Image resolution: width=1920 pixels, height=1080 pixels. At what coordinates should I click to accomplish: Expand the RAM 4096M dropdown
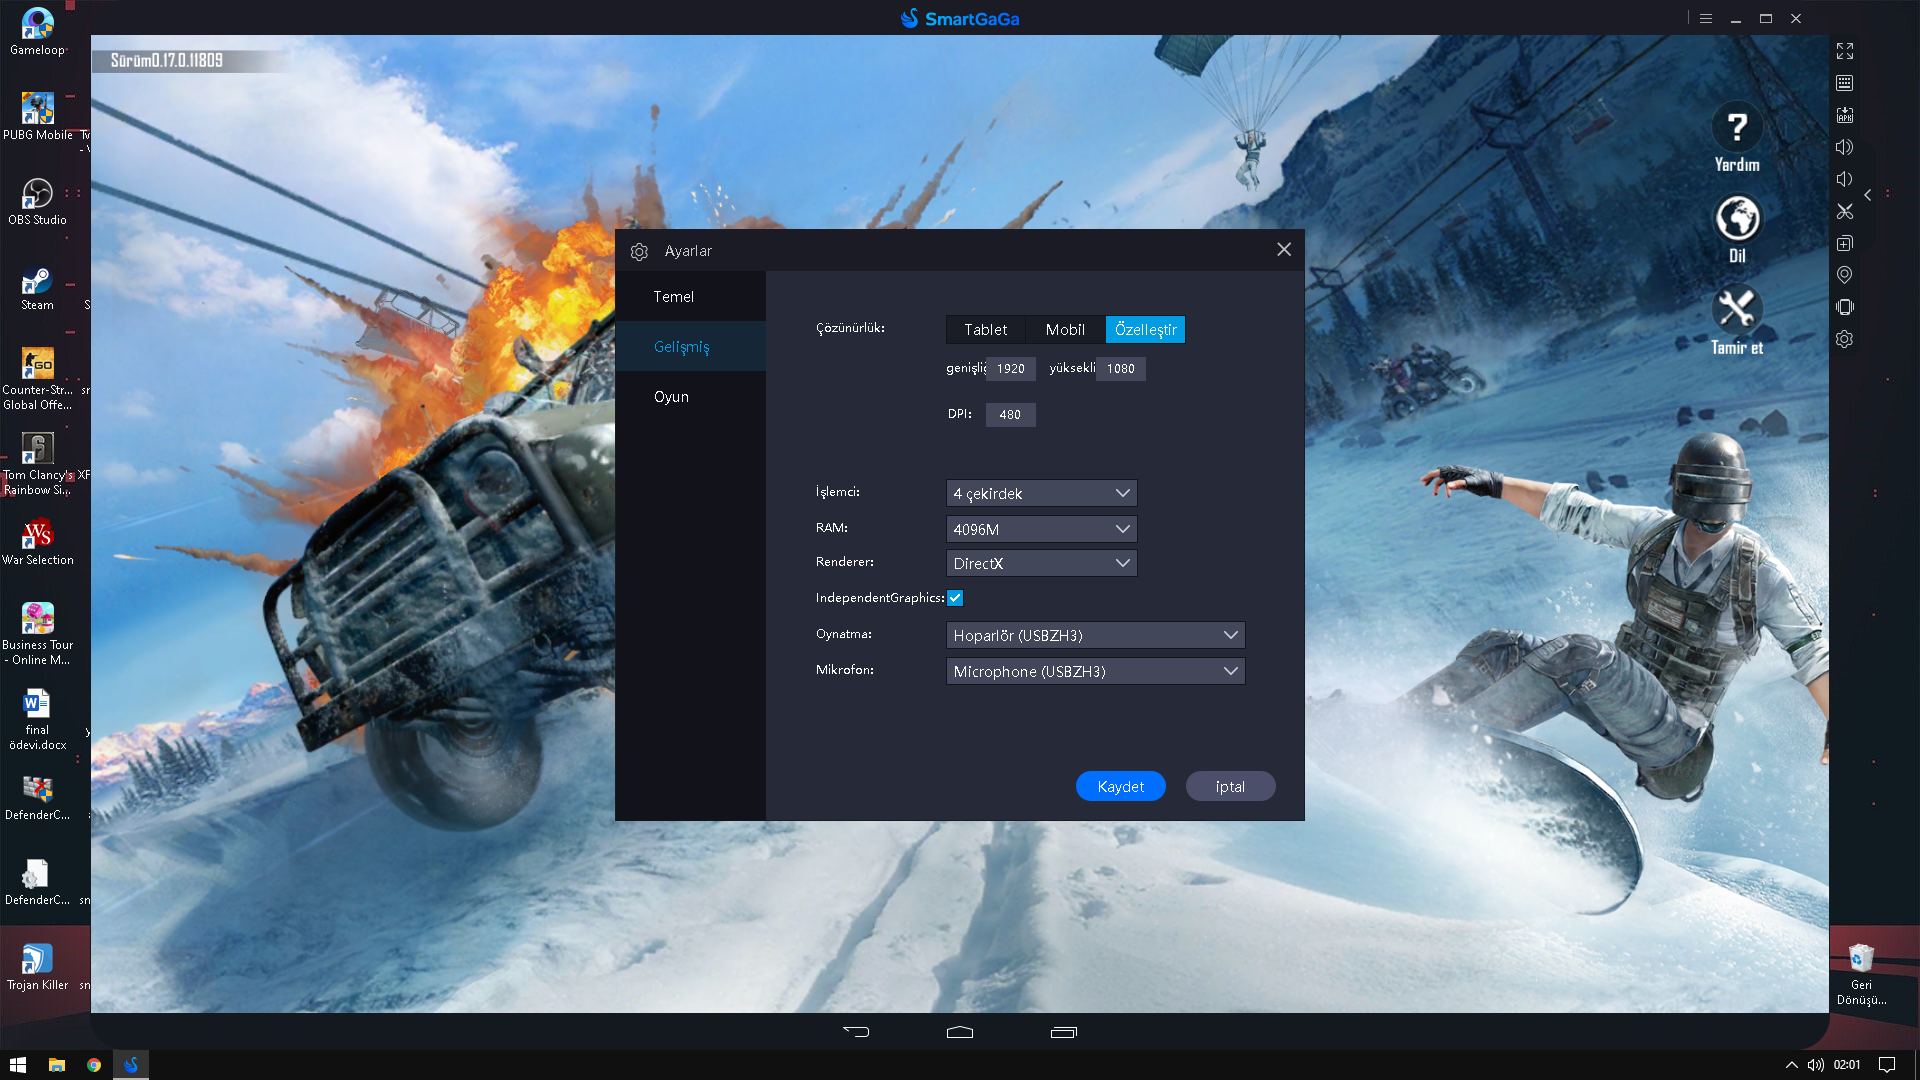pos(1041,529)
